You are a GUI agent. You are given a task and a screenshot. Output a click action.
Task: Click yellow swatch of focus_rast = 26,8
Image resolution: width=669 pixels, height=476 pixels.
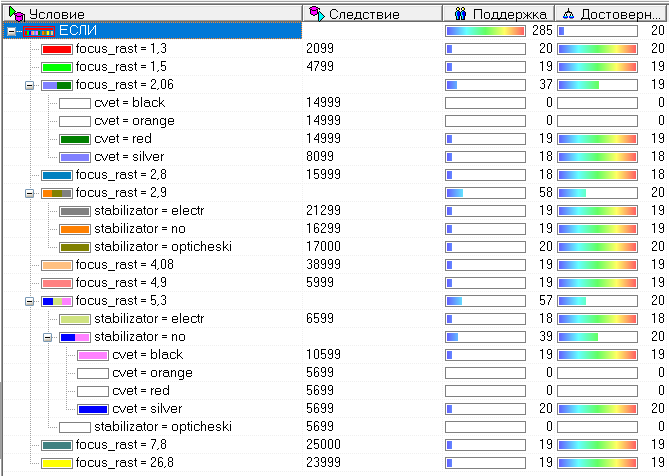pyautogui.click(x=57, y=463)
